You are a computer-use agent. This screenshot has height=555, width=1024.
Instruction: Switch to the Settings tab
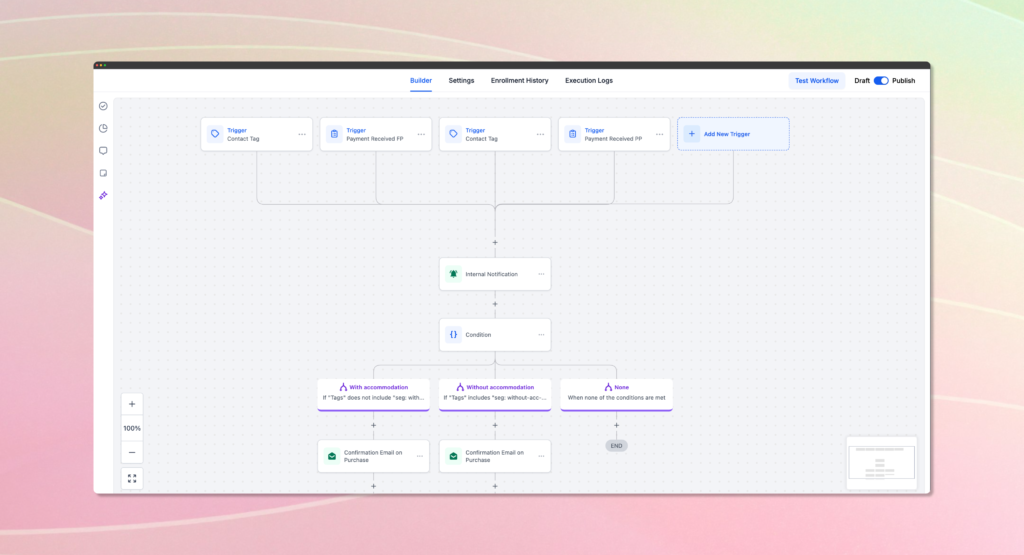(x=461, y=81)
